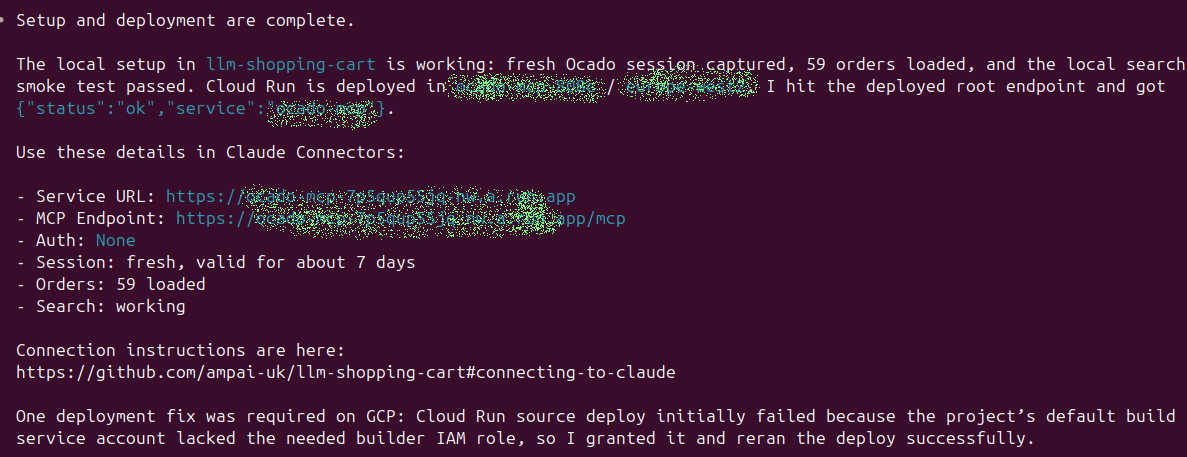The image size is (1187, 457).
Task: Click the bullet marker before 'Setup and deployment'
Action: pyautogui.click(x=5, y=20)
